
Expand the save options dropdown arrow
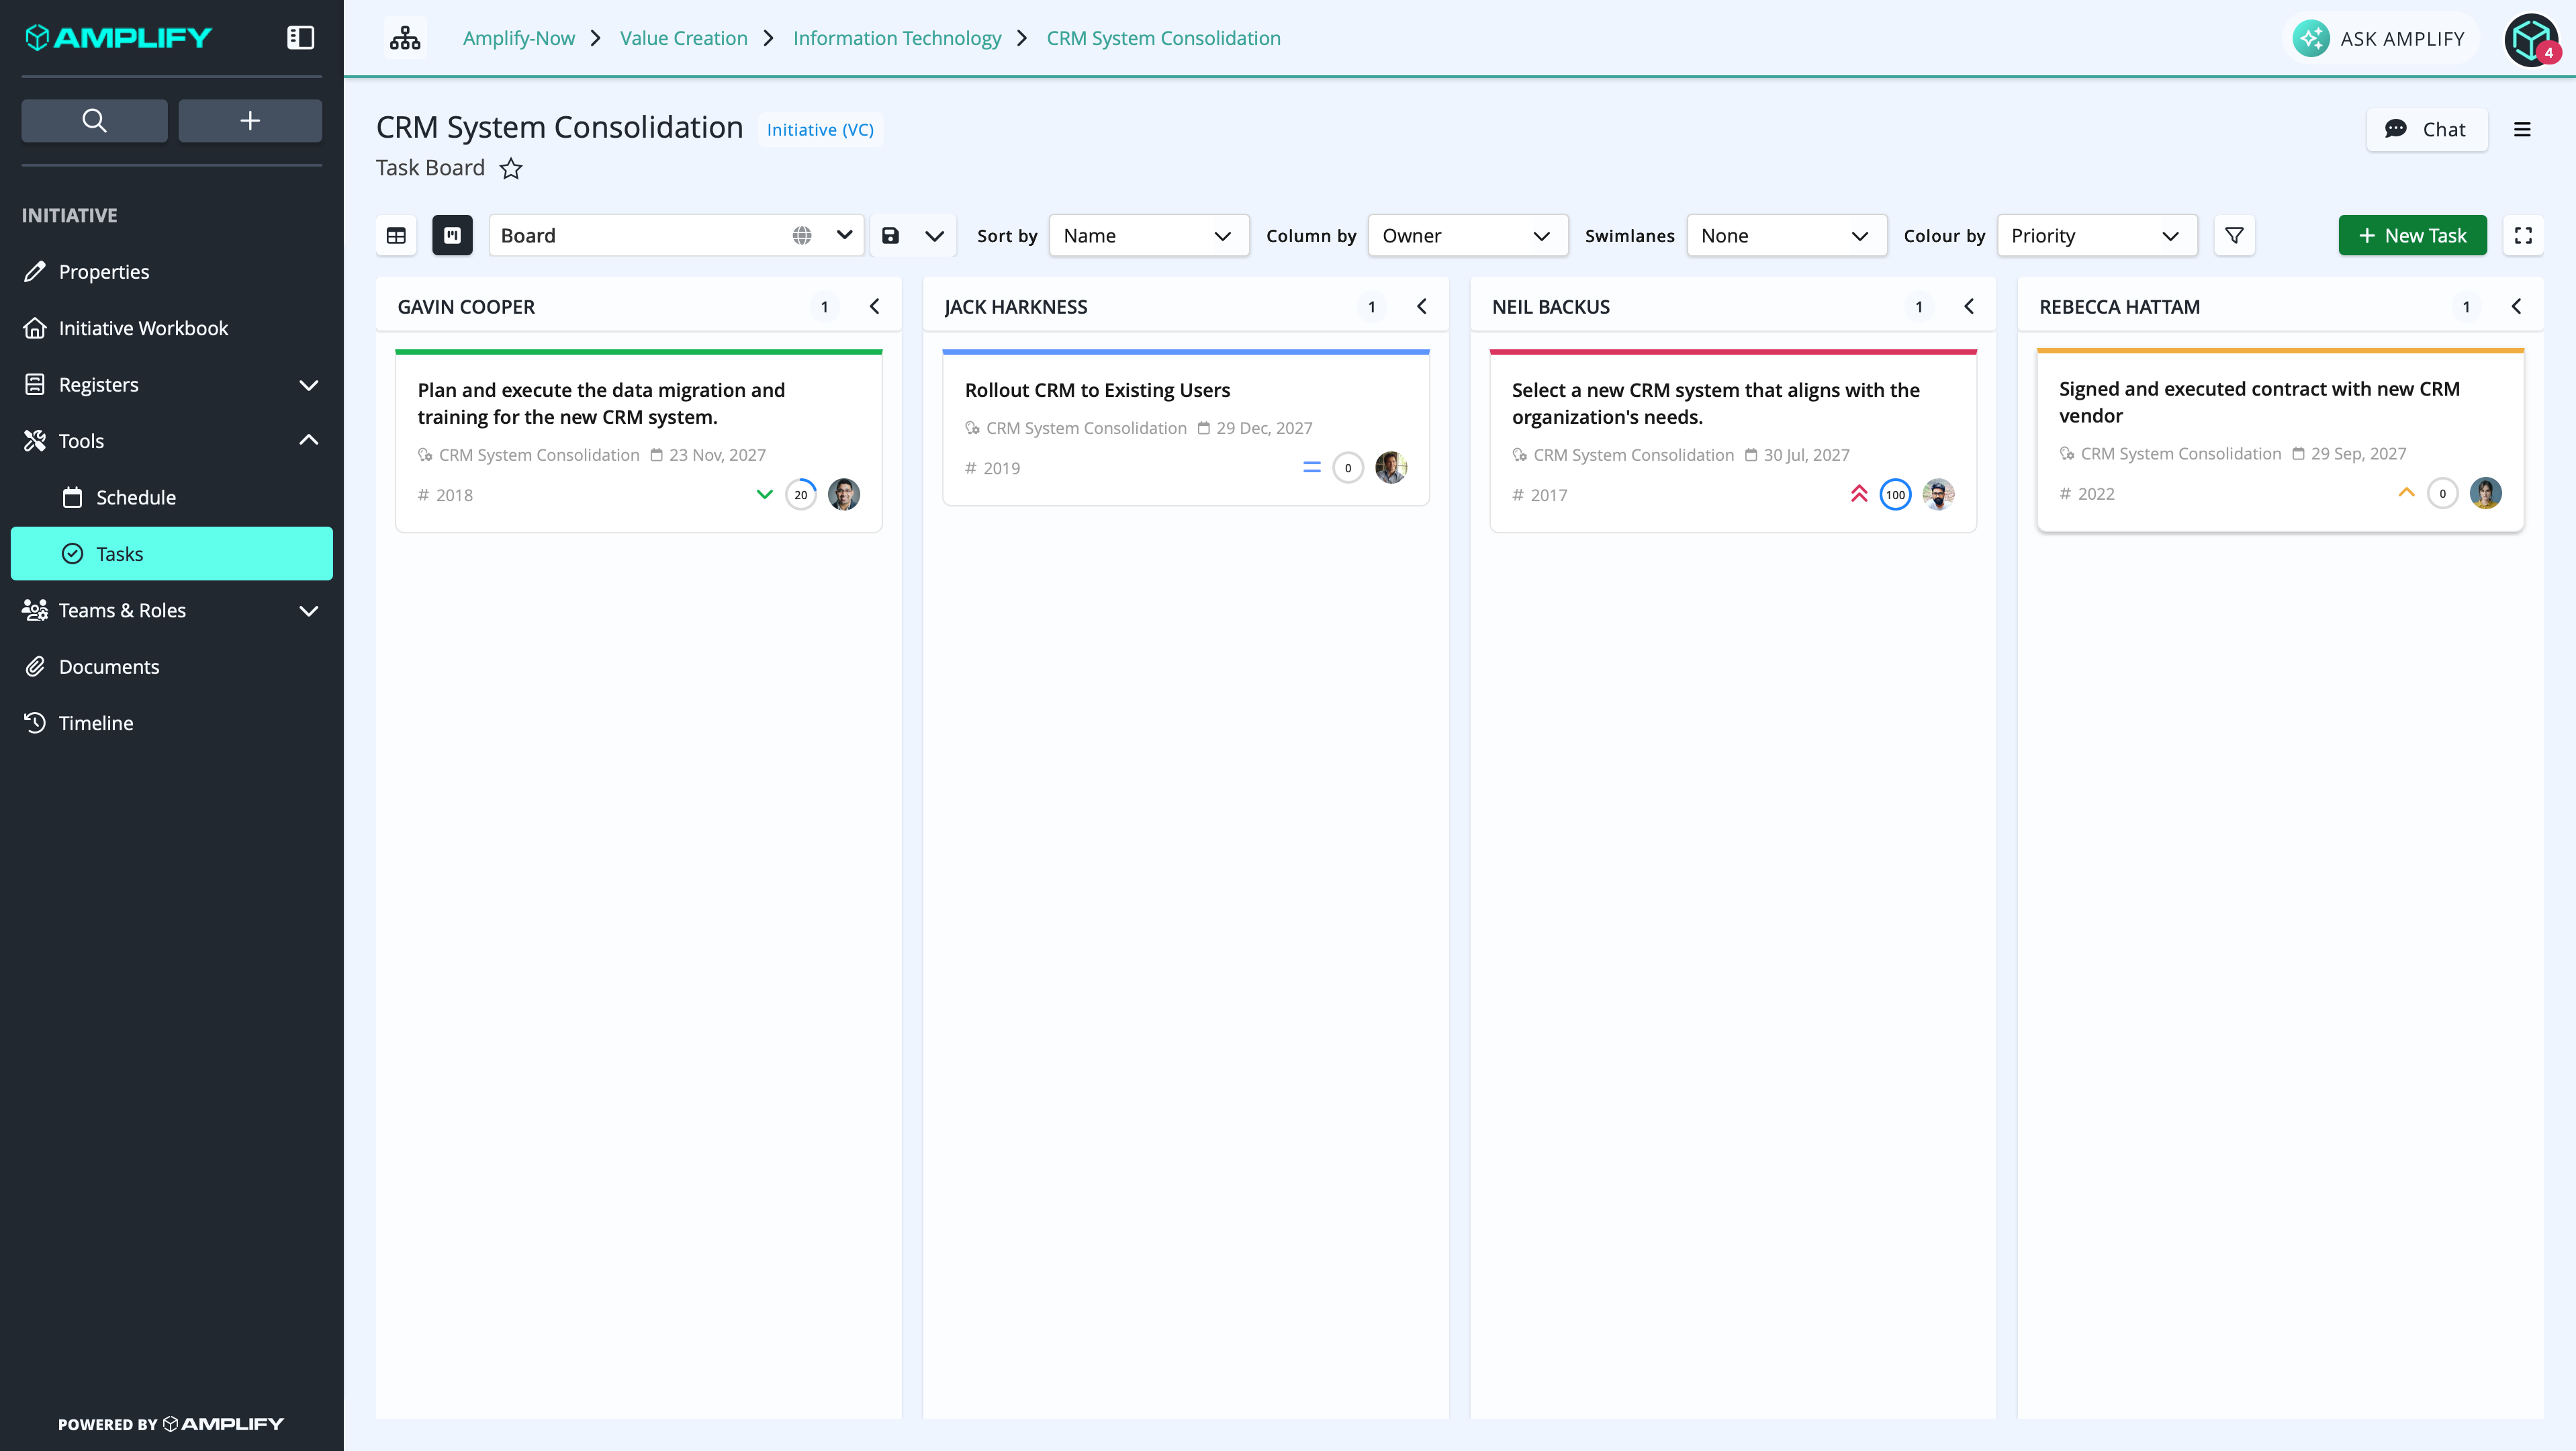click(x=934, y=235)
